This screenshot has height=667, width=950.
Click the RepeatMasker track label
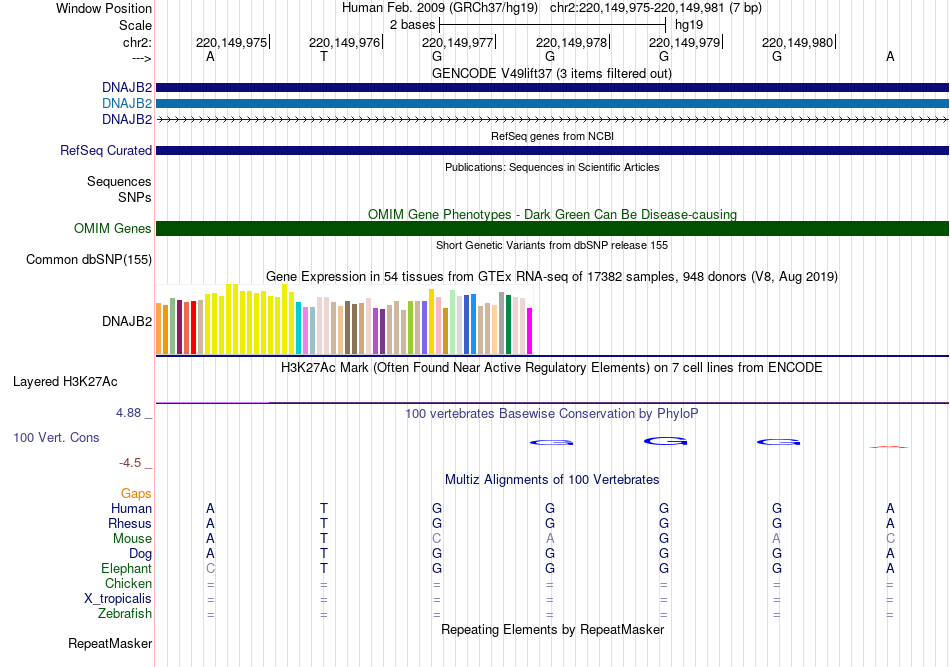click(109, 644)
